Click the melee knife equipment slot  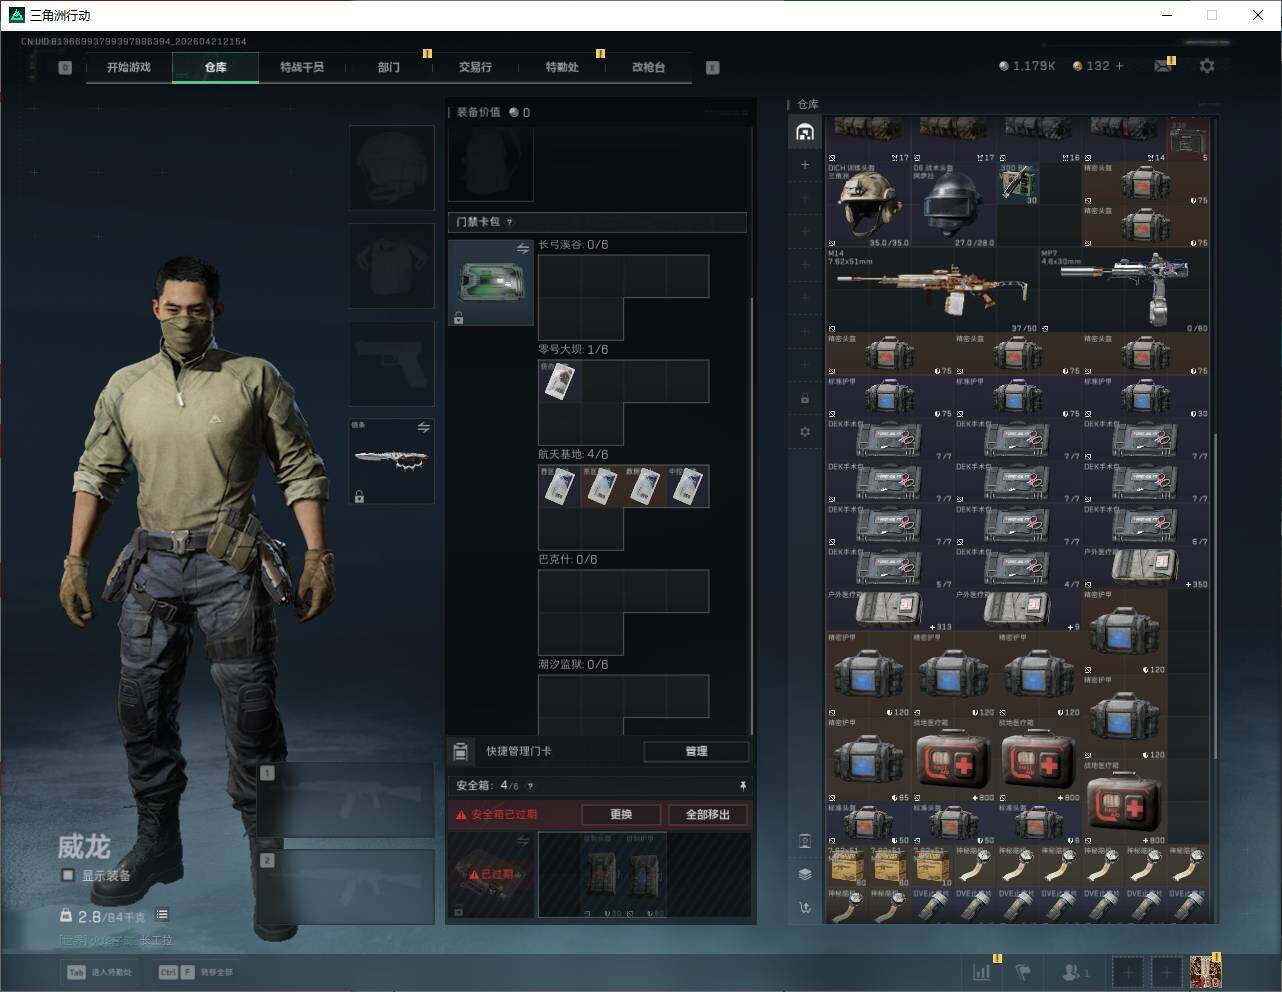click(391, 461)
